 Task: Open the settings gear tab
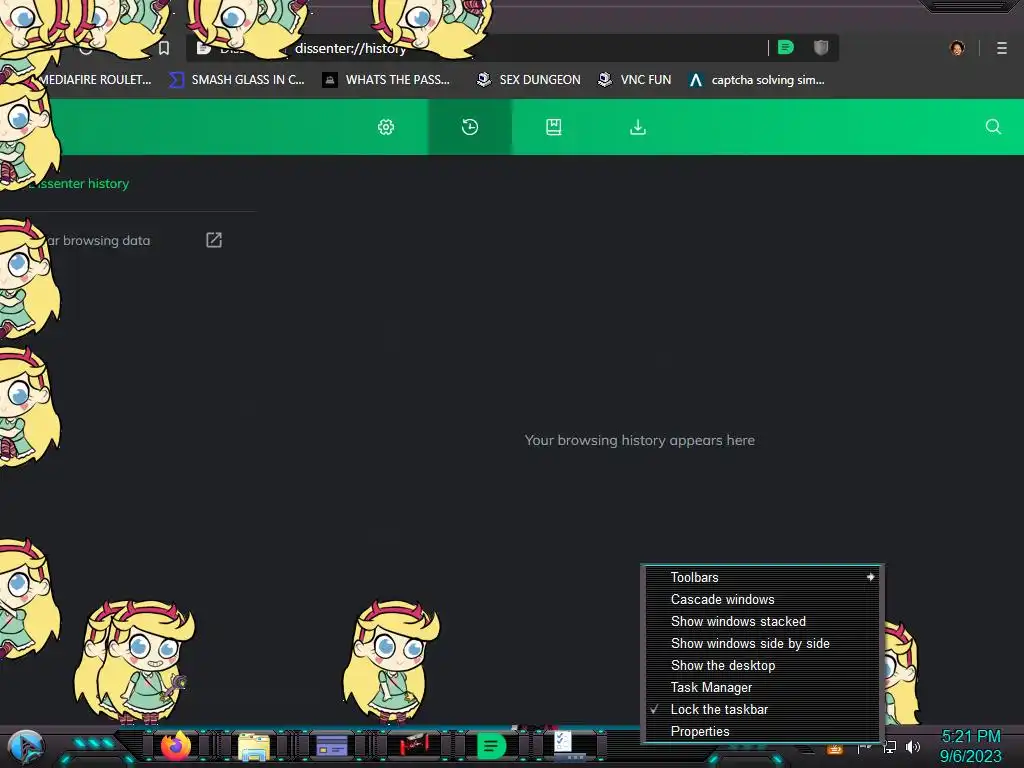point(386,127)
